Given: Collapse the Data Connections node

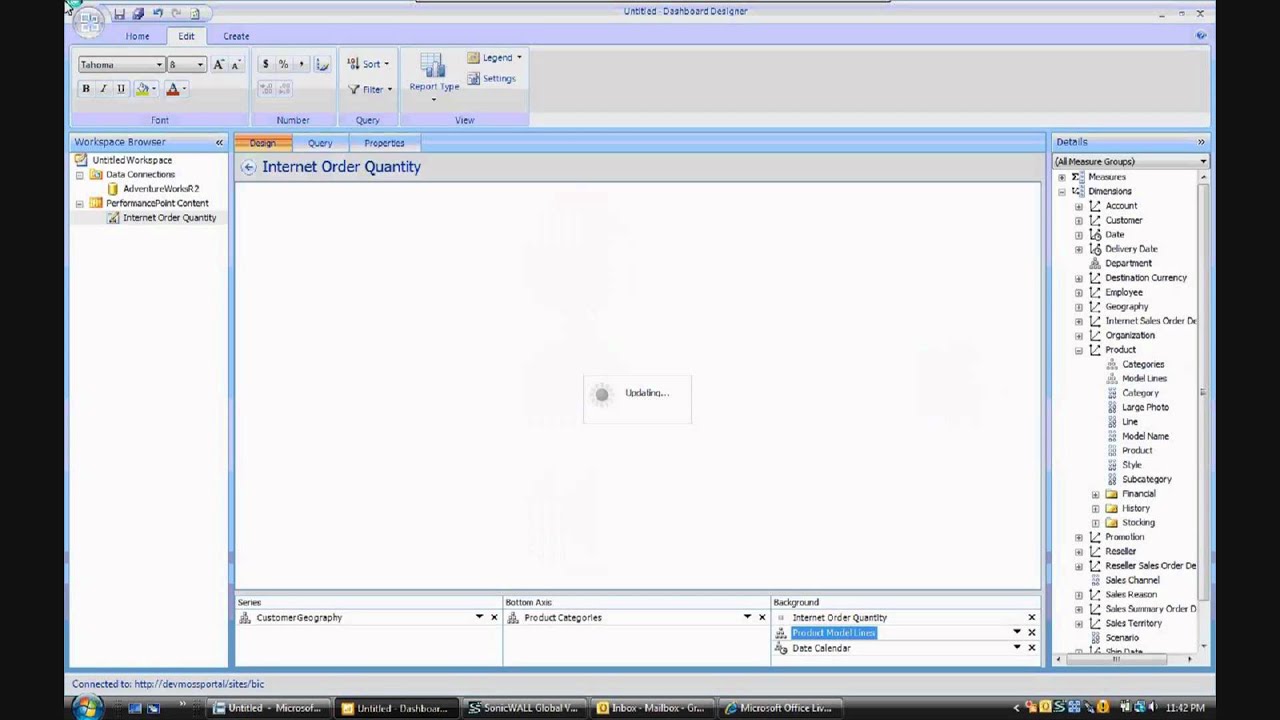Looking at the screenshot, I should point(80,175).
